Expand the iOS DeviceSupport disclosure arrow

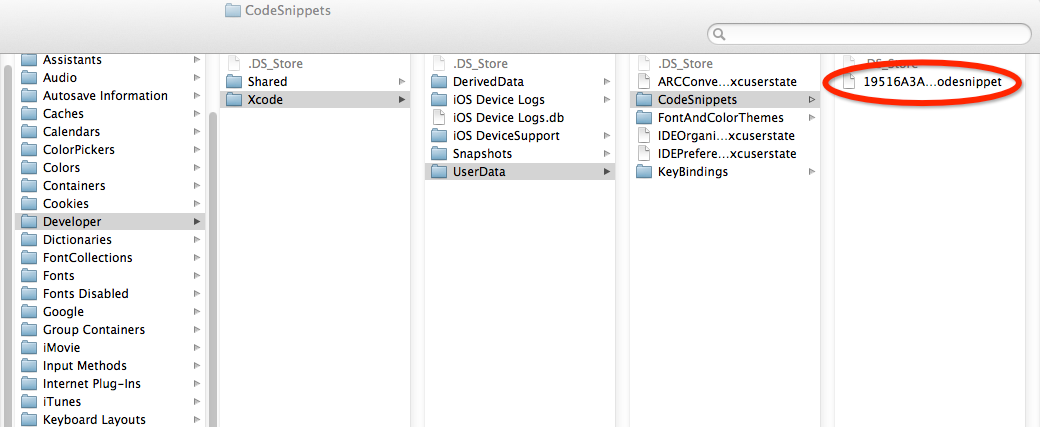pos(607,136)
